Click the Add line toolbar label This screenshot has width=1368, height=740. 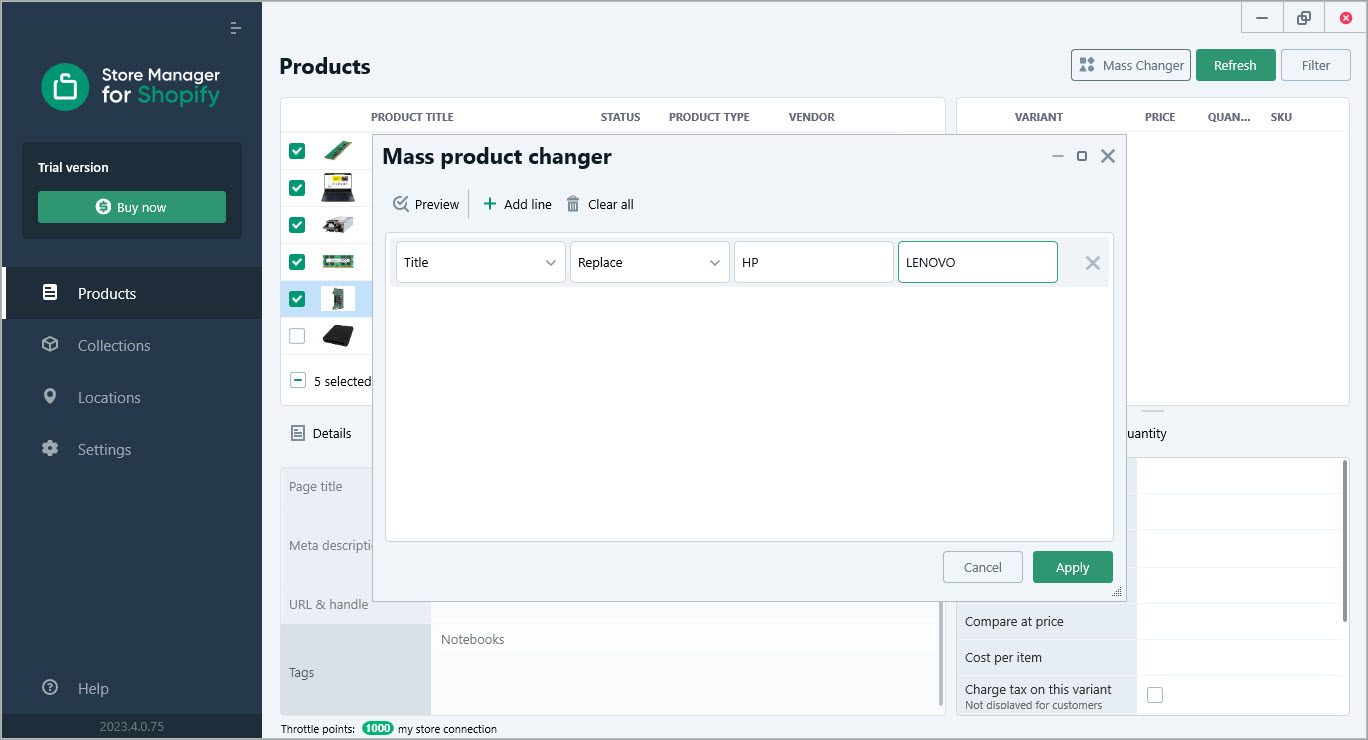528,204
